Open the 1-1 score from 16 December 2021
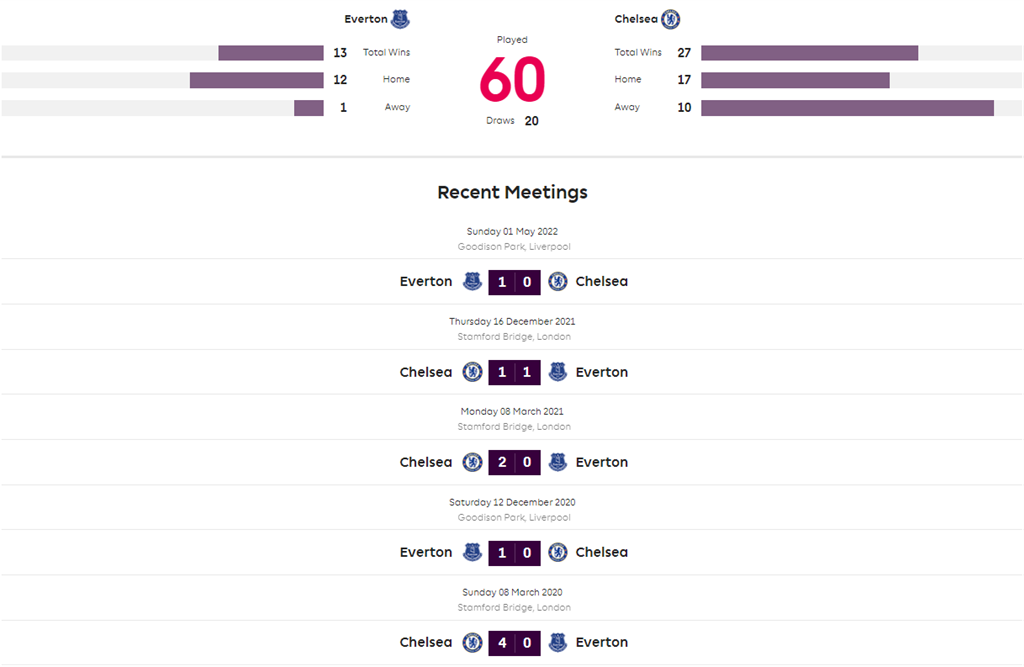 pos(515,372)
